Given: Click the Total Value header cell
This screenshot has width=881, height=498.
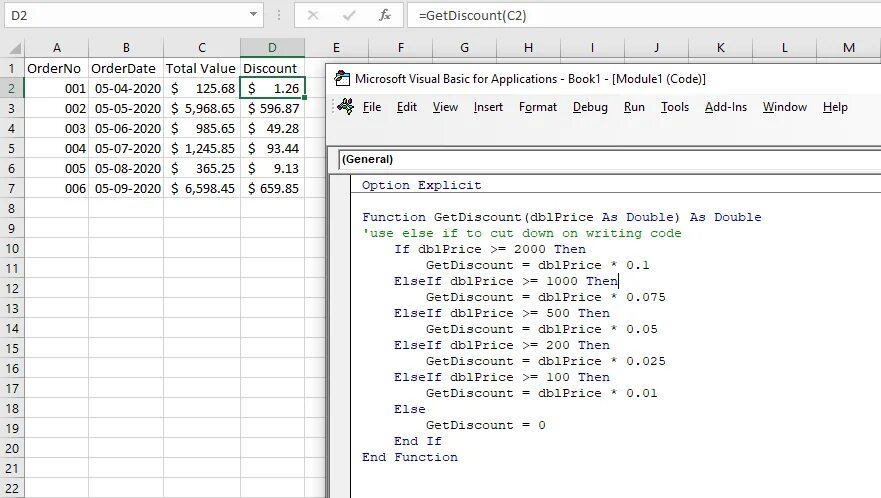Looking at the screenshot, I should (x=202, y=68).
